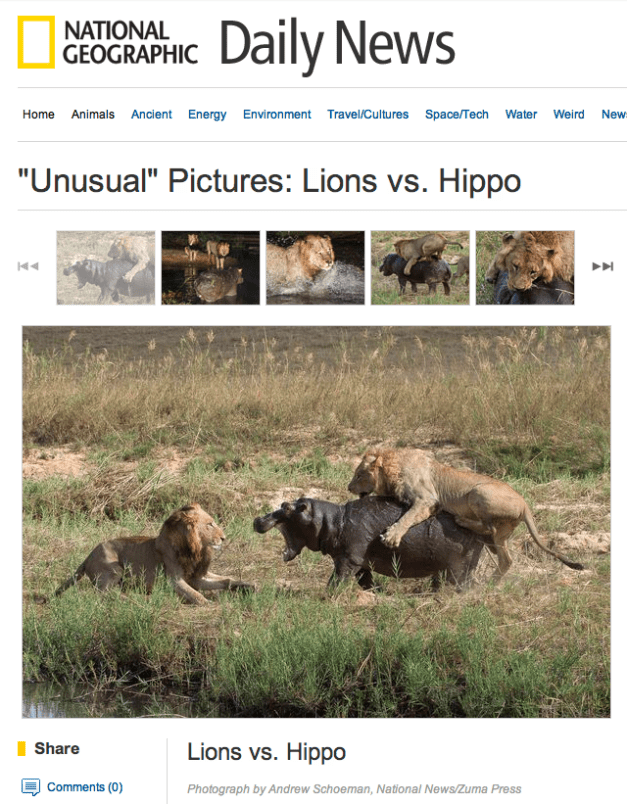Image resolution: width=627 pixels, height=804 pixels.
Task: Click the main lions vs. hippo photo
Action: [x=316, y=521]
